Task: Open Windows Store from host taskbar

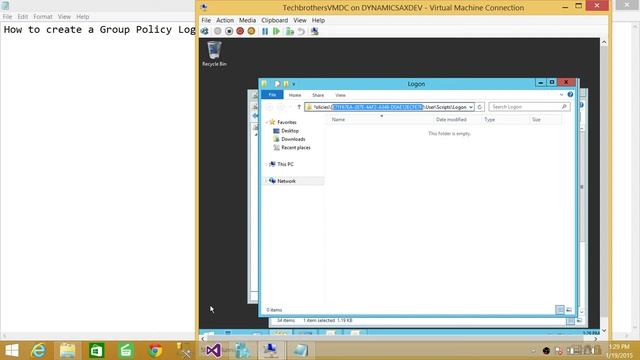Action: (97, 351)
